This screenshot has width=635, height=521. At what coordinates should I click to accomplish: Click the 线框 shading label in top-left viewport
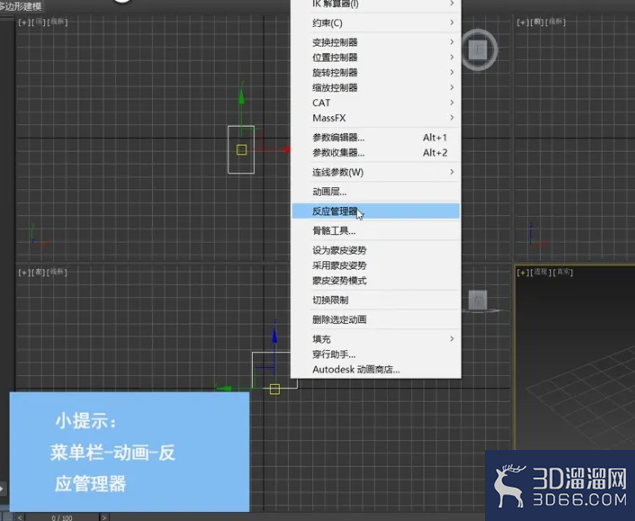point(58,22)
